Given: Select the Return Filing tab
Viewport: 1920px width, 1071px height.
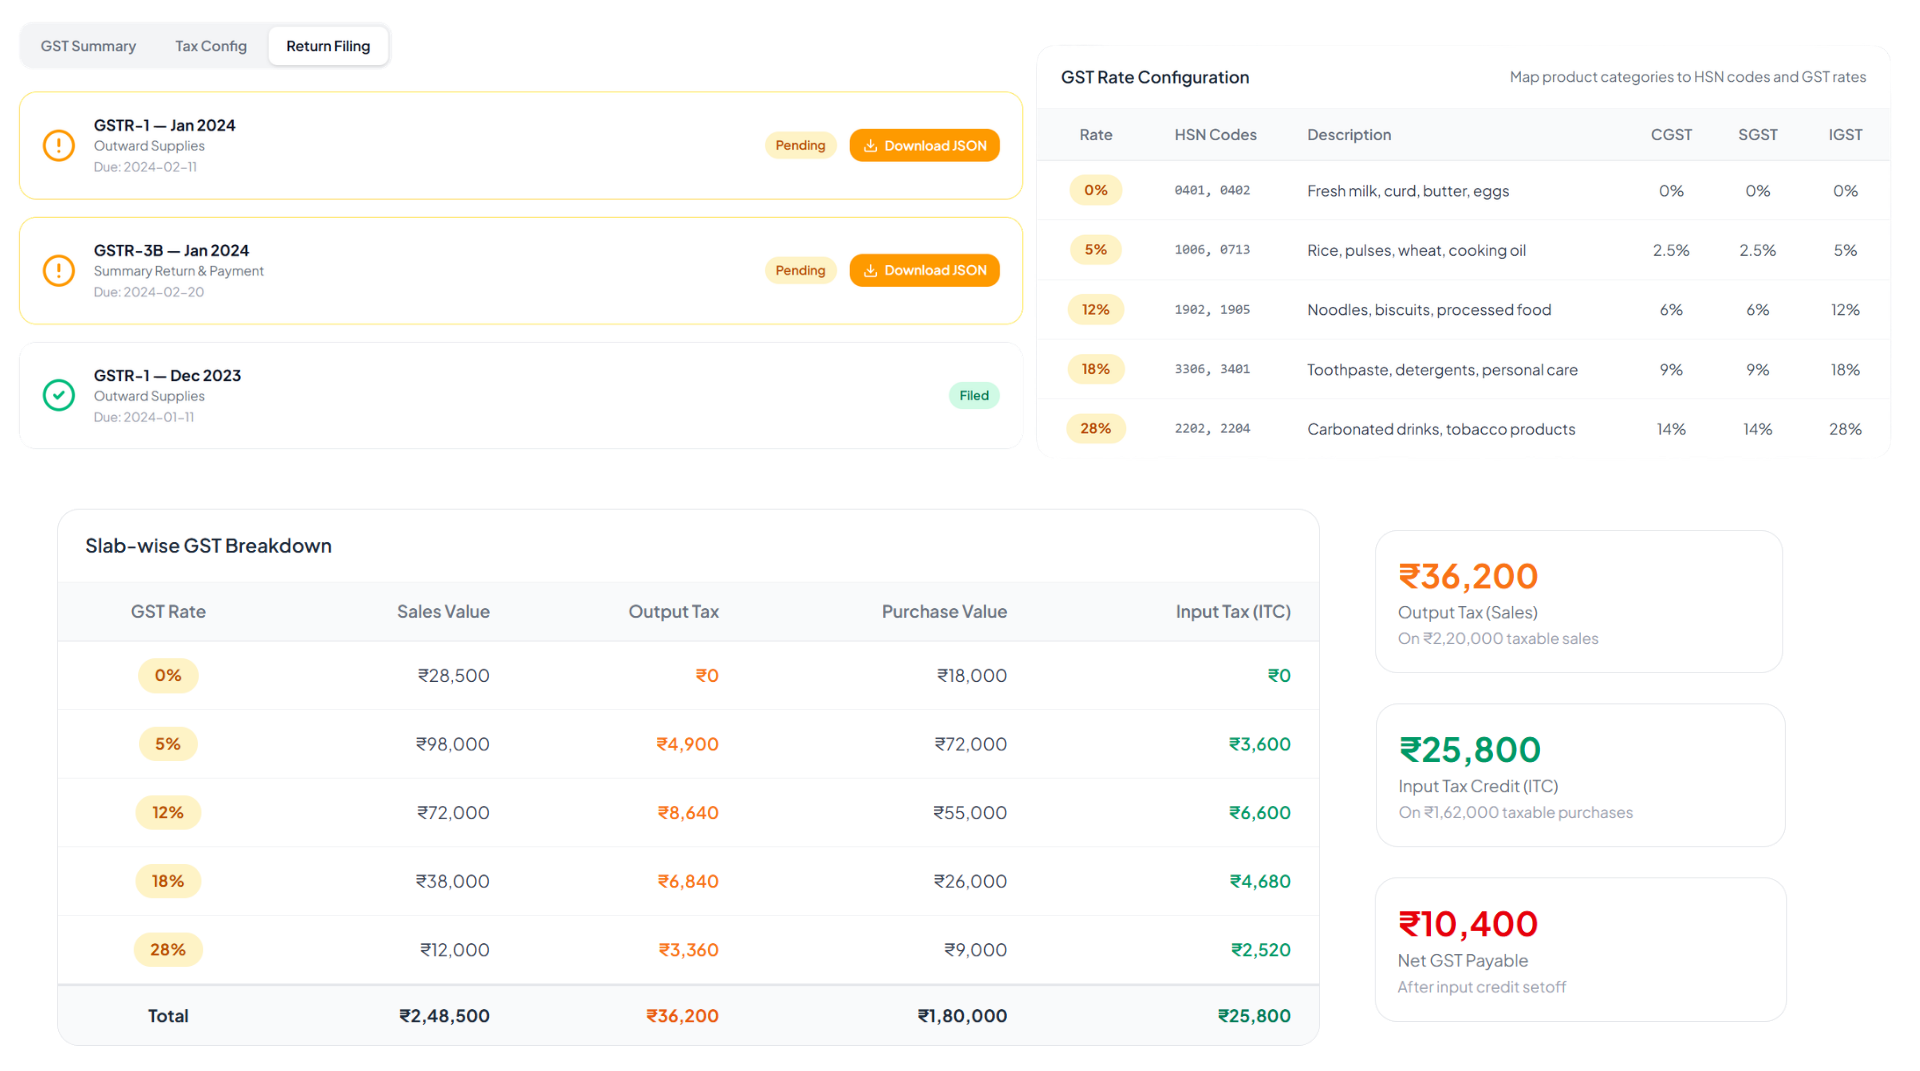Looking at the screenshot, I should point(328,46).
